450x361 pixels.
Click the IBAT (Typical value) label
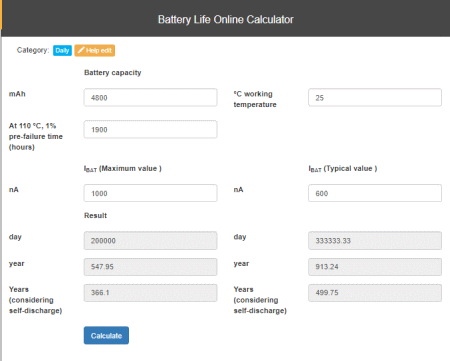point(343,169)
